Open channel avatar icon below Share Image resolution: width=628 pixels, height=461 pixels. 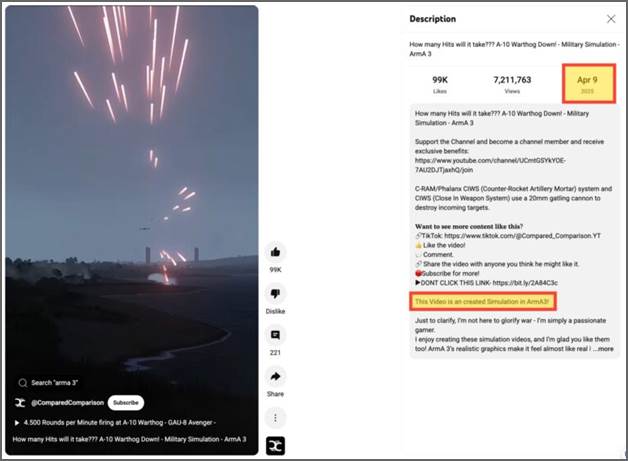coord(276,446)
